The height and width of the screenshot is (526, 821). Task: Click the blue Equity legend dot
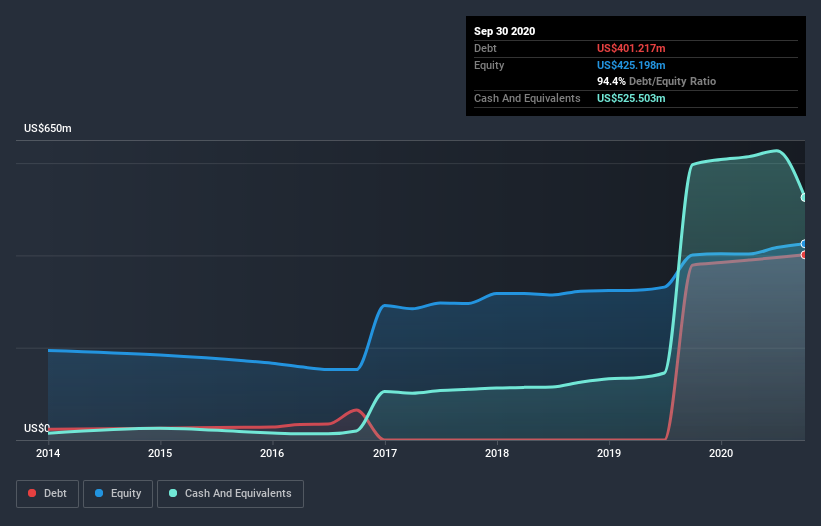click(99, 493)
